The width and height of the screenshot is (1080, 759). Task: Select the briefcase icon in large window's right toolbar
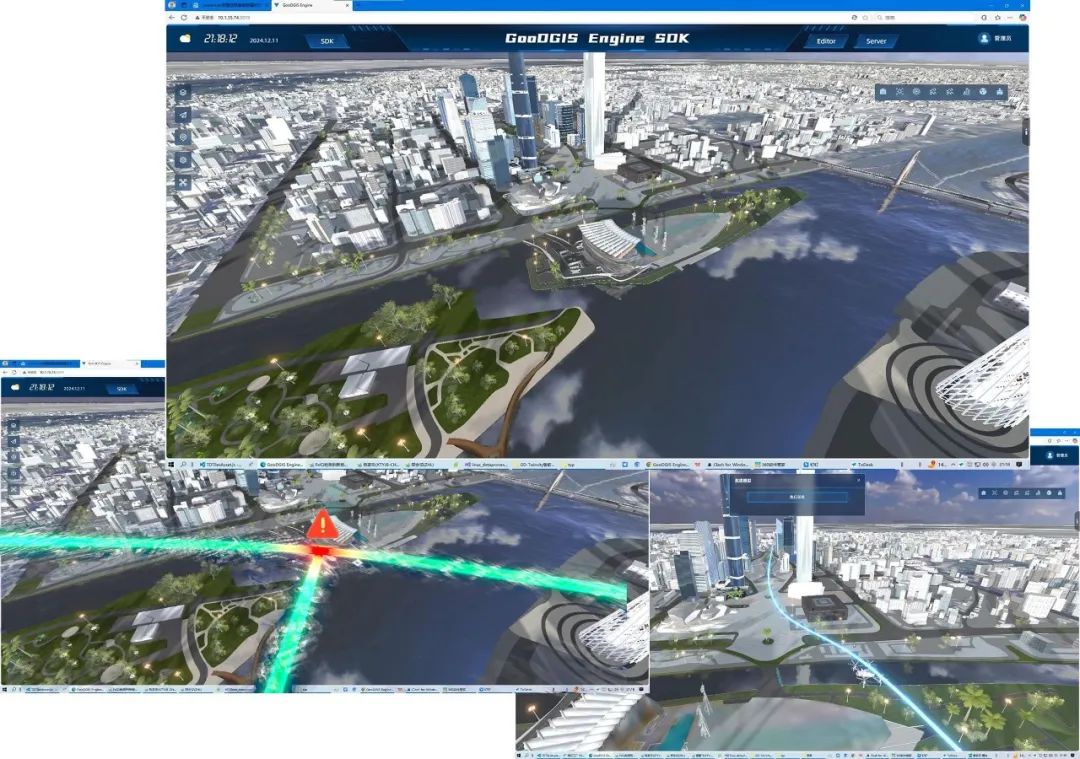[x=883, y=92]
